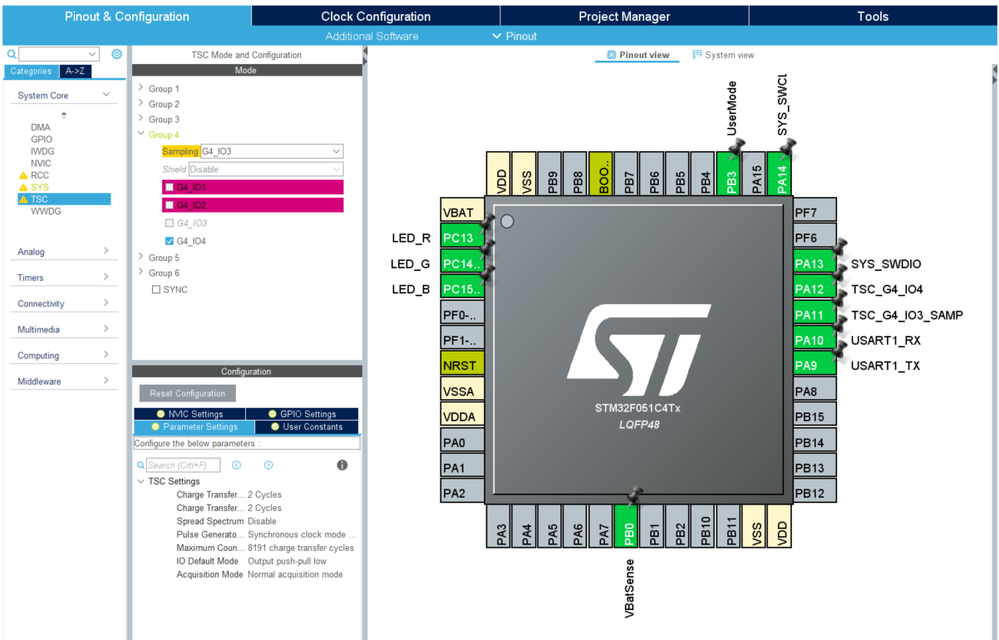This screenshot has width=999, height=640.
Task: Click the settings gear icon near search
Action: coord(117,54)
